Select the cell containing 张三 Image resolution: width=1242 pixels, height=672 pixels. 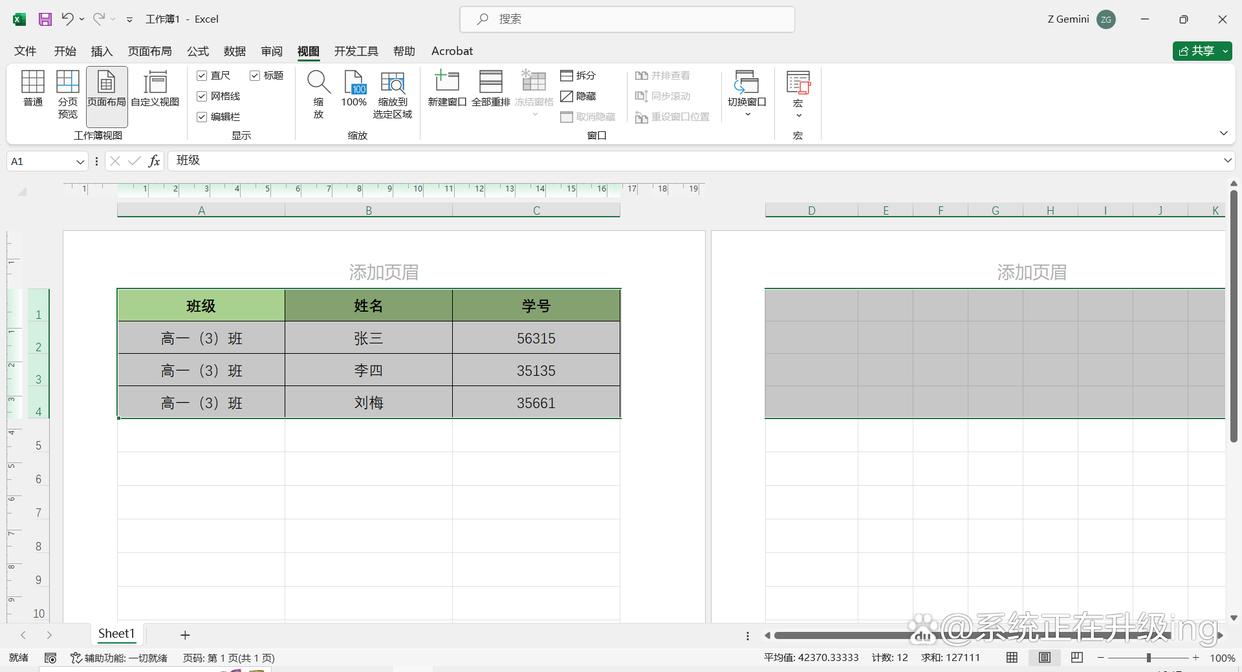pos(369,338)
